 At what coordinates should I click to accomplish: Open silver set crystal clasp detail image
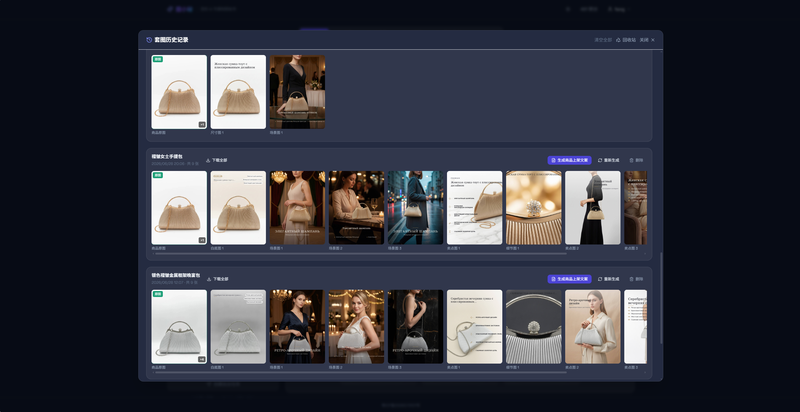(534, 326)
